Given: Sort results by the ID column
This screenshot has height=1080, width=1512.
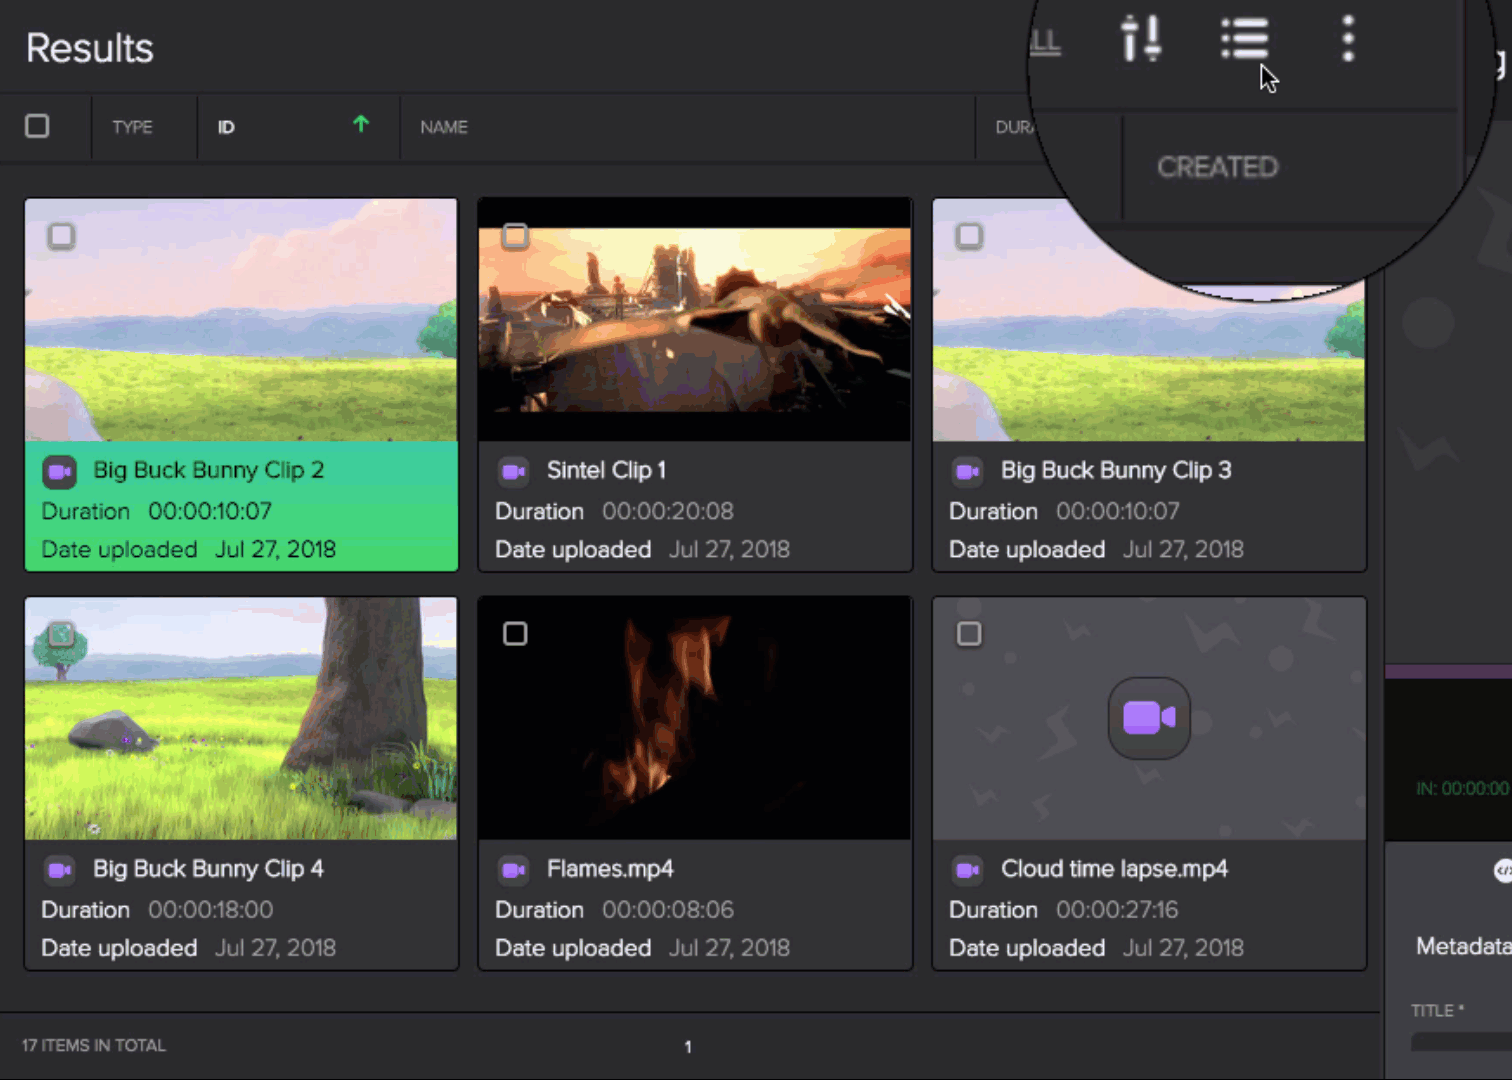Looking at the screenshot, I should point(227,127).
